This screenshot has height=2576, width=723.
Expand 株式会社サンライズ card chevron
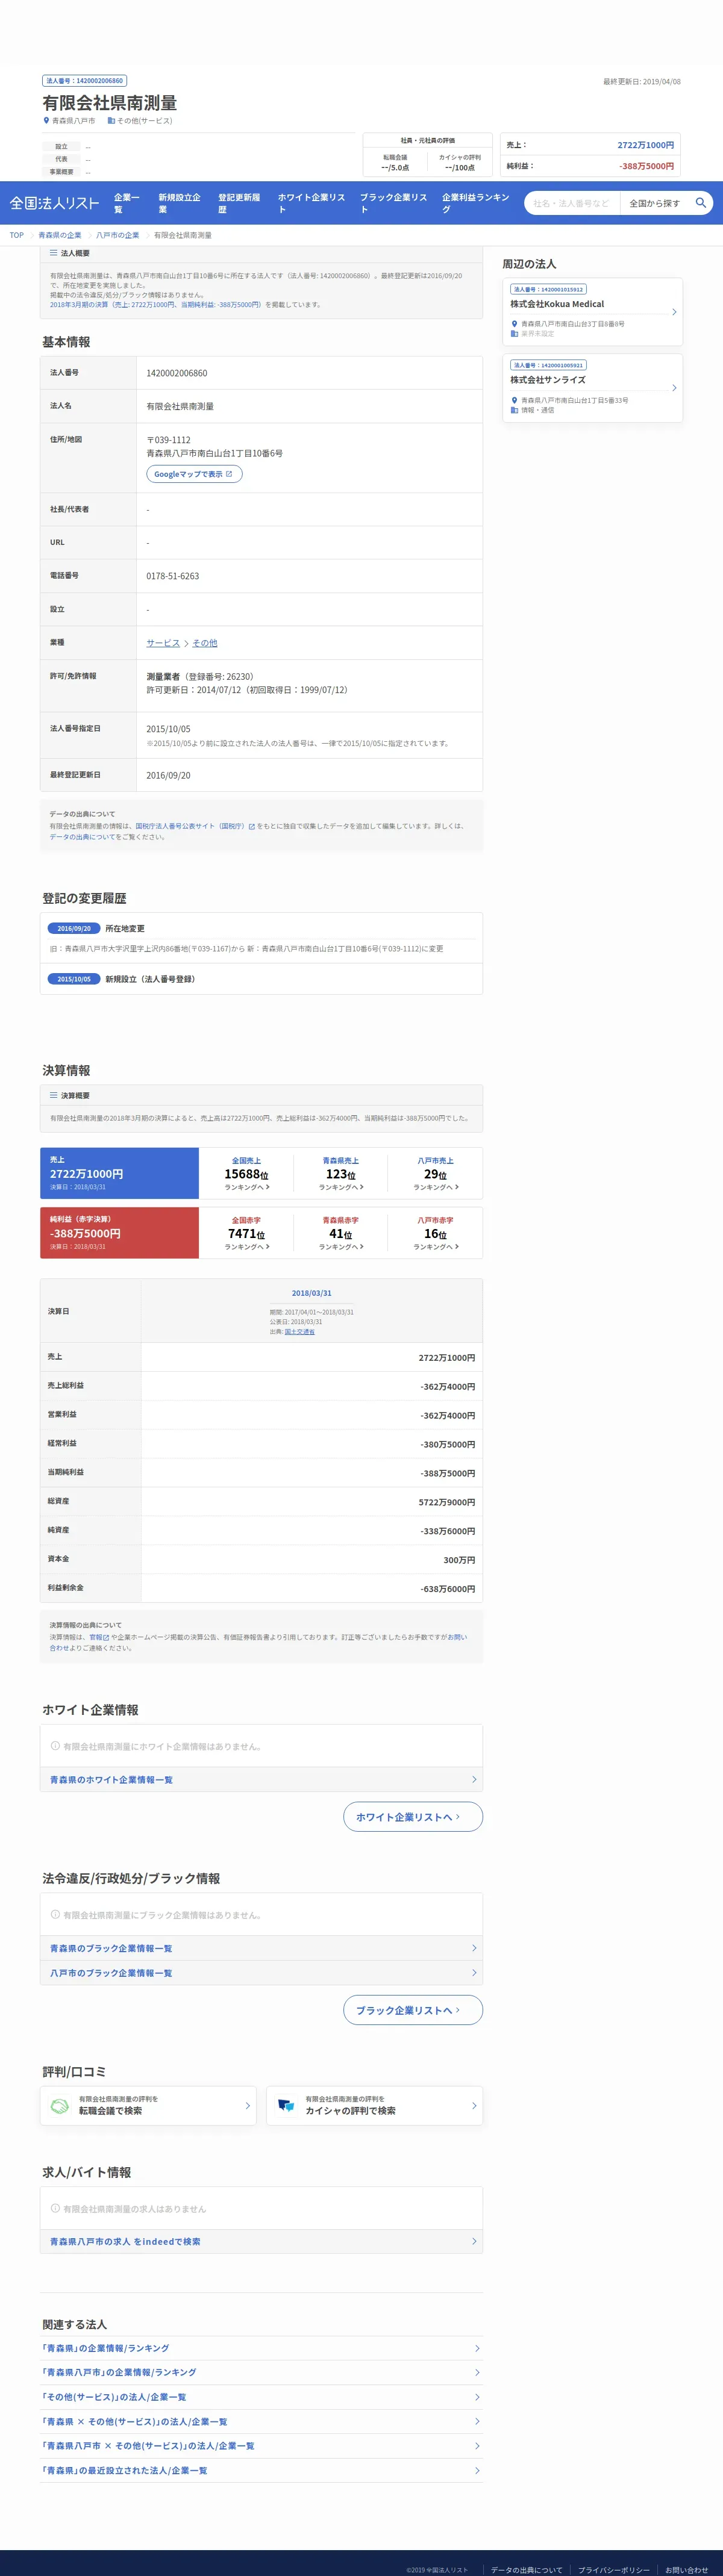[674, 388]
